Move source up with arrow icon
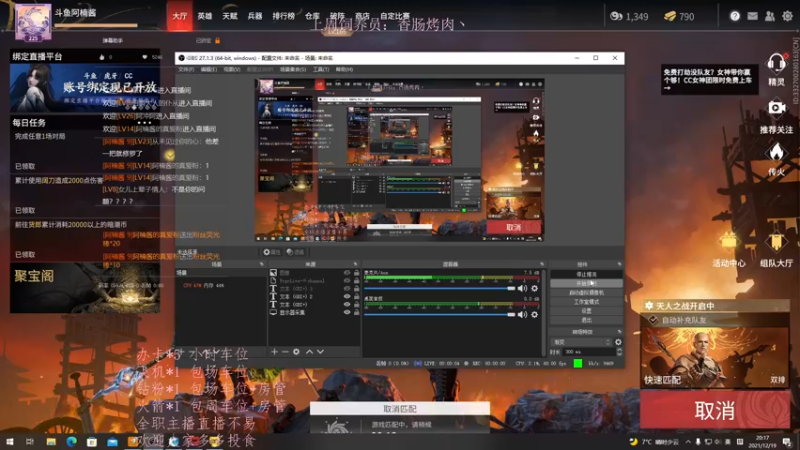800x450 pixels. pyautogui.click(x=309, y=352)
